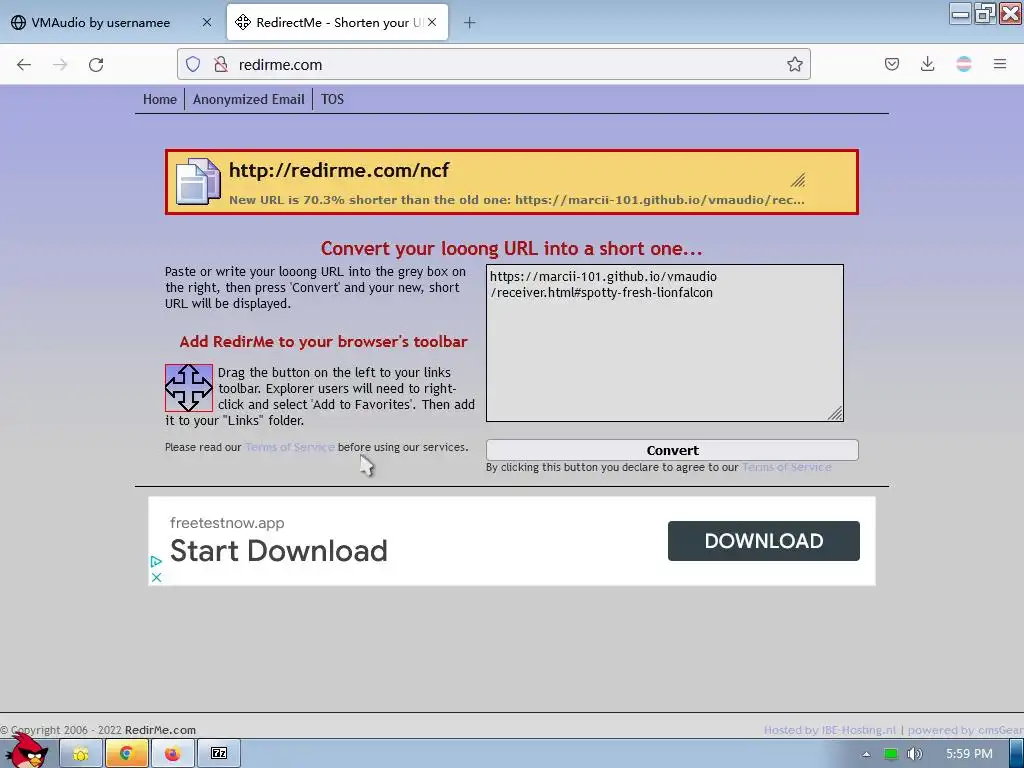Screen dimensions: 1024x768
Task: Click the striped profile avatar icon
Action: pyautogui.click(x=963, y=64)
